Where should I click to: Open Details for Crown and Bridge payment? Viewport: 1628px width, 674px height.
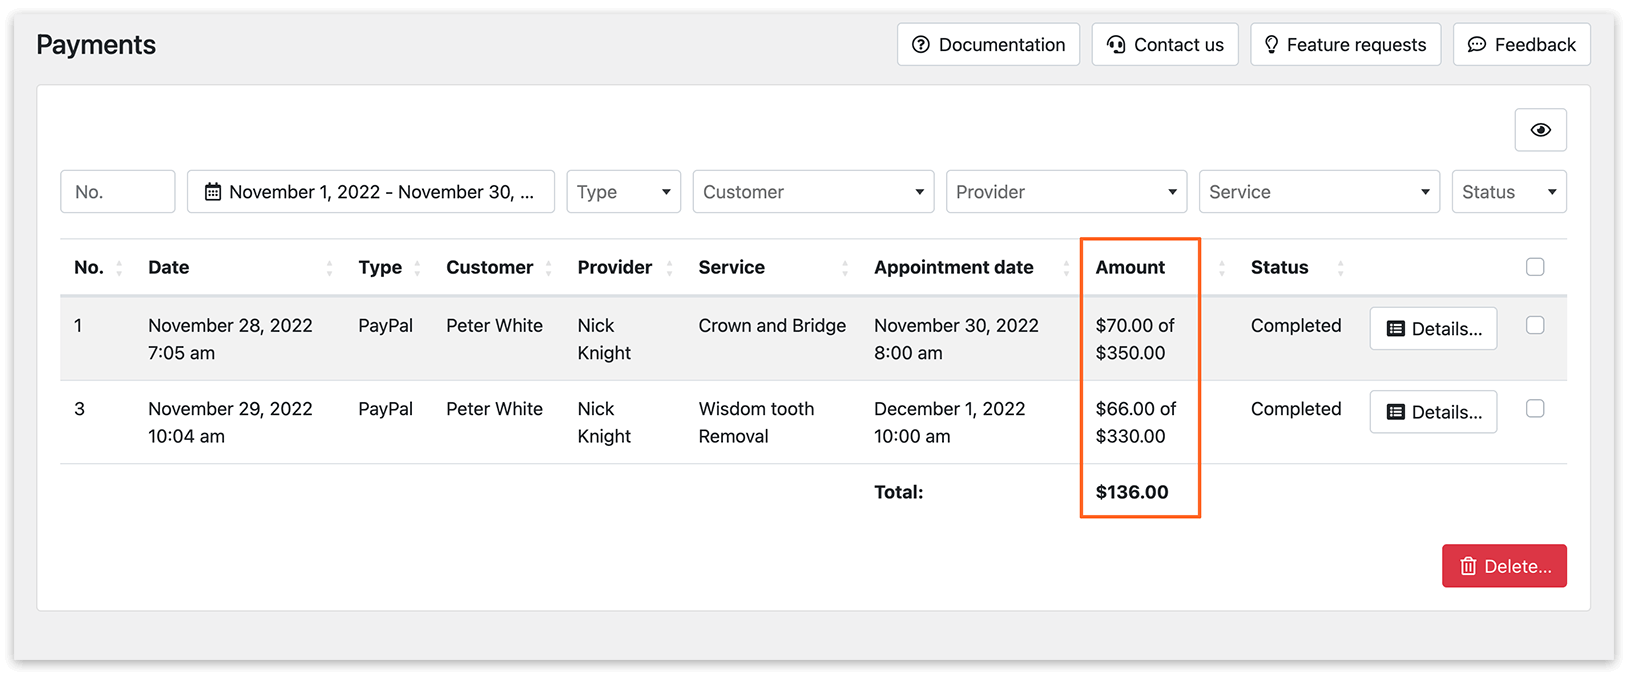click(x=1433, y=329)
